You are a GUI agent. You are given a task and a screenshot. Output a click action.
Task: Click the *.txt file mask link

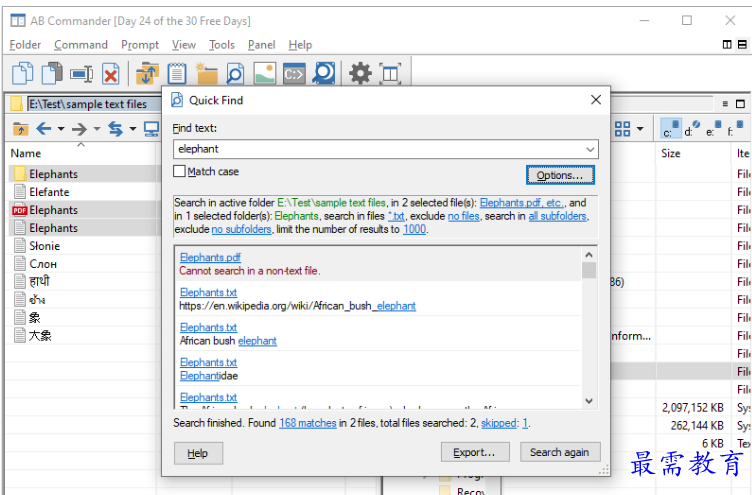[x=396, y=216]
